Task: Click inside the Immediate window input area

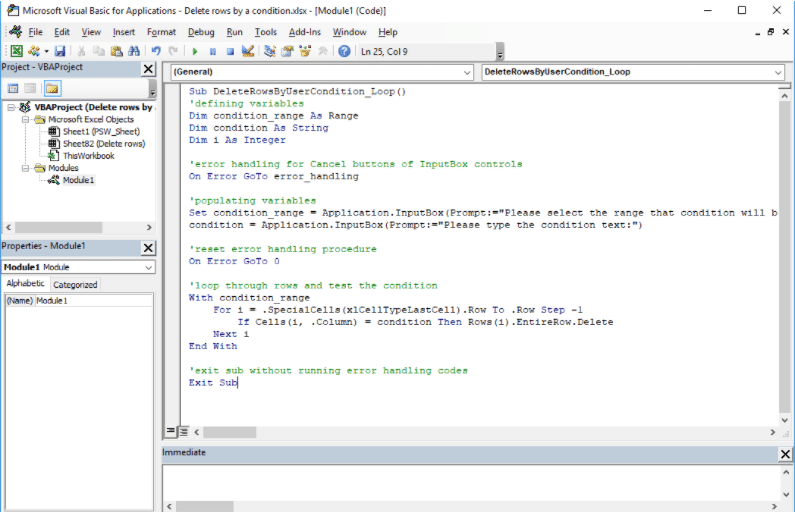Action: [x=471, y=482]
